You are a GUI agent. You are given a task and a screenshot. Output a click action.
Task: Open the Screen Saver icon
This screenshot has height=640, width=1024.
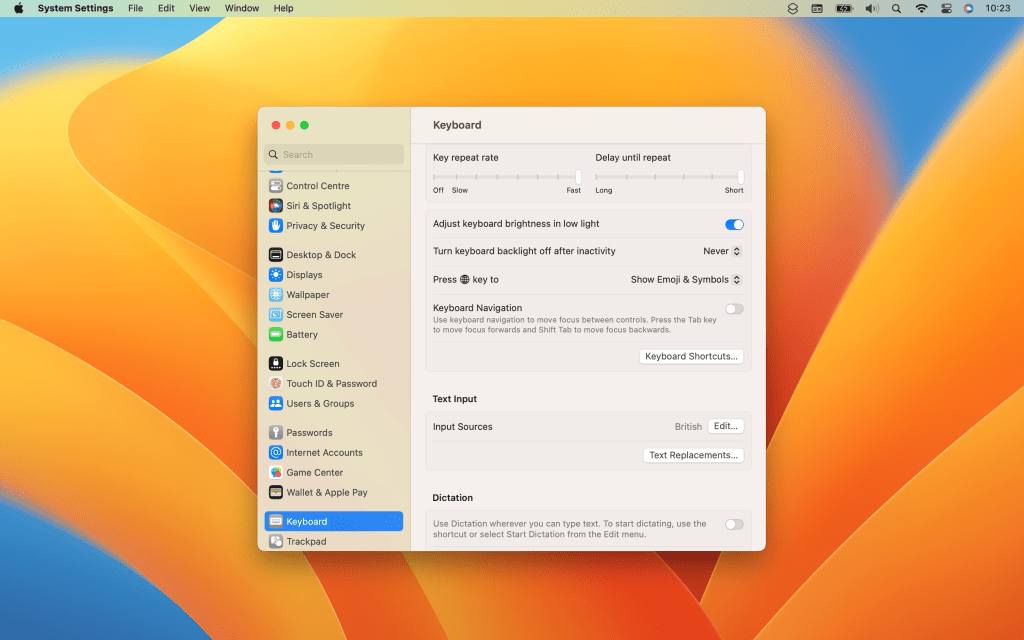276,315
